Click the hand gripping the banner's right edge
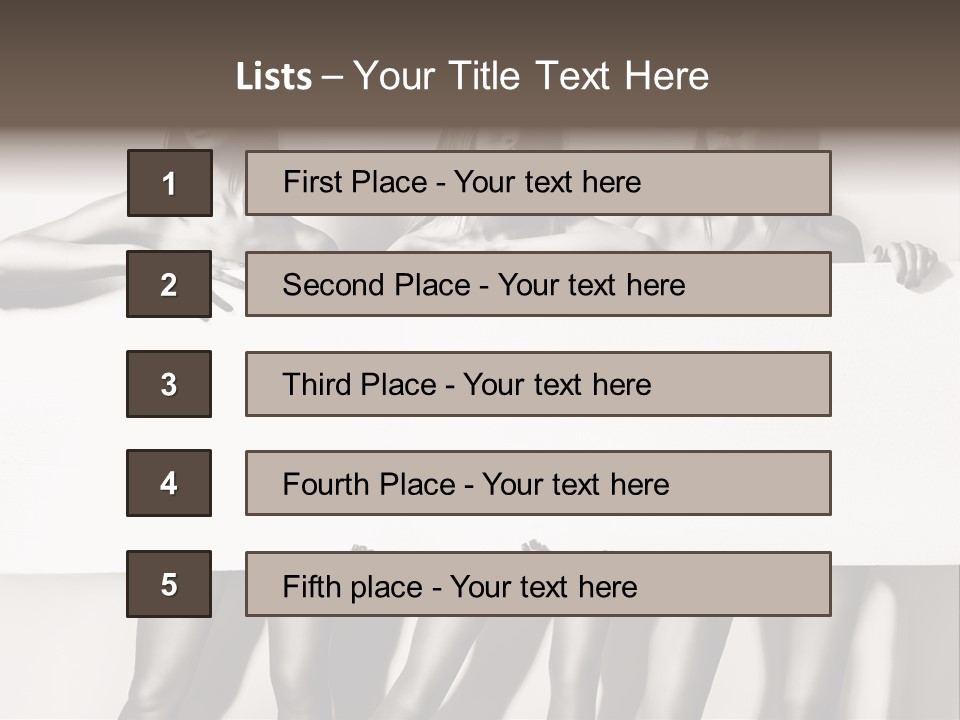This screenshot has height=720, width=960. [908, 263]
